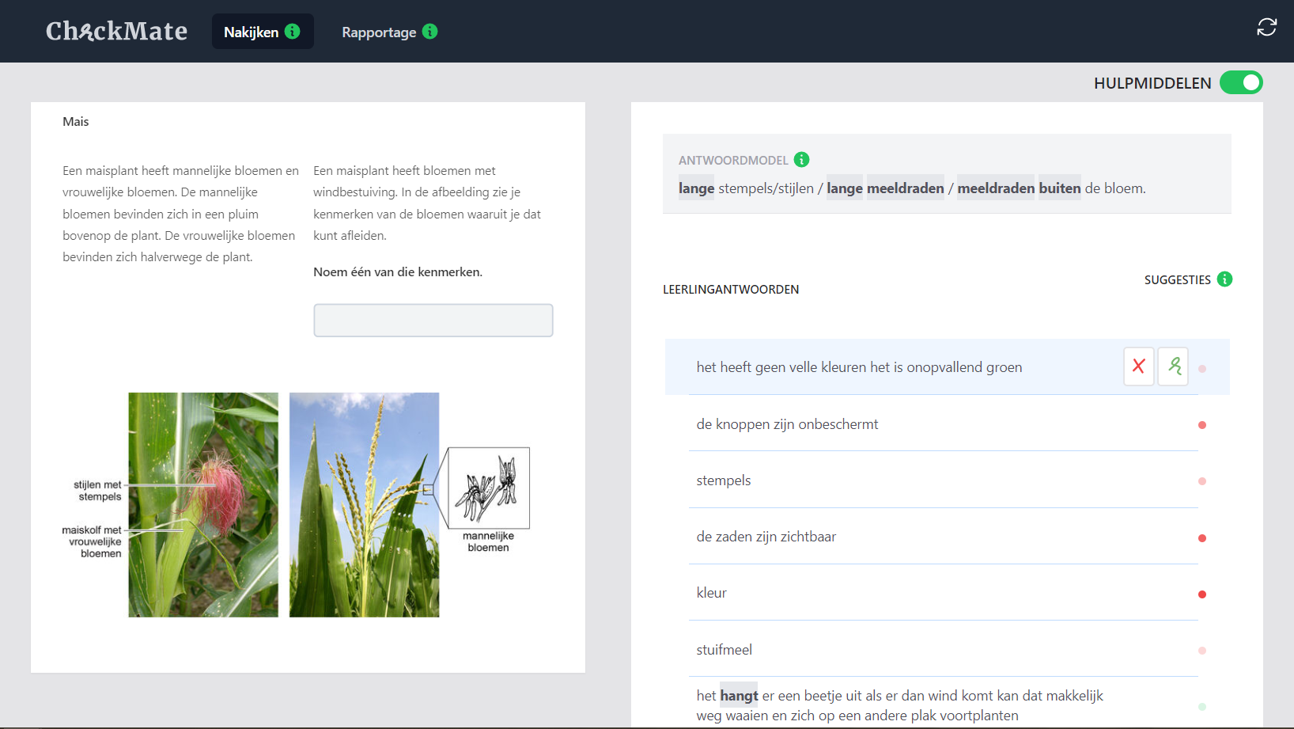
Task: Open info icon beside Antwoordmodel
Action: tap(801, 160)
